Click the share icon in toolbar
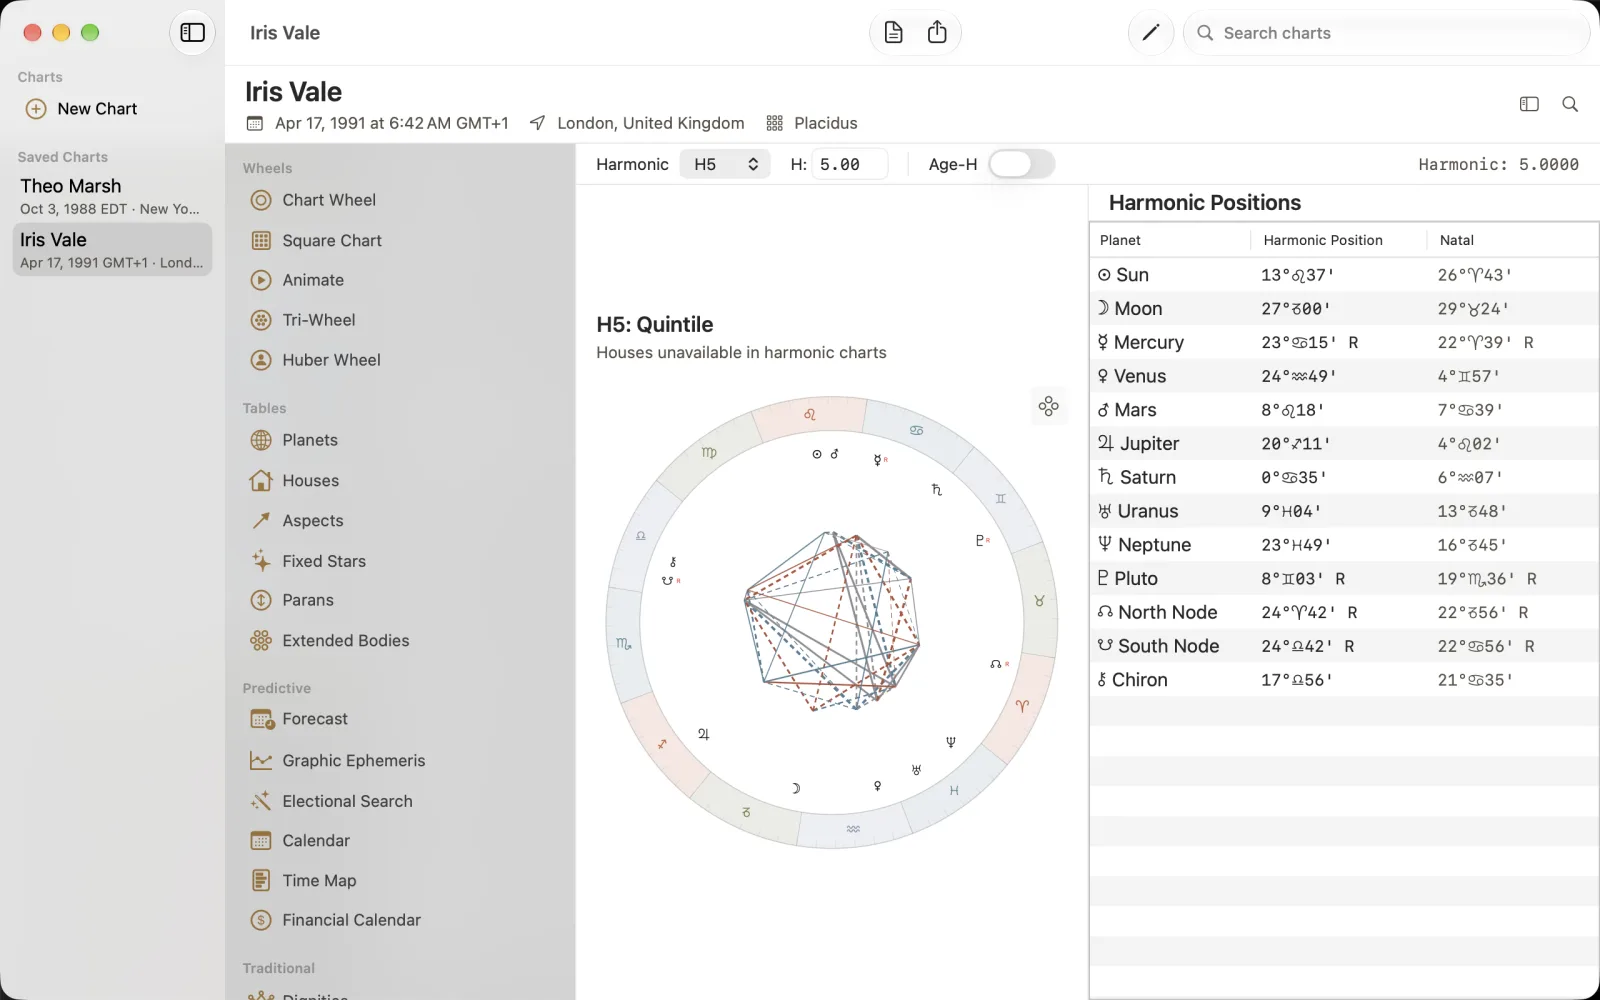Viewport: 1600px width, 1000px height. pos(937,33)
